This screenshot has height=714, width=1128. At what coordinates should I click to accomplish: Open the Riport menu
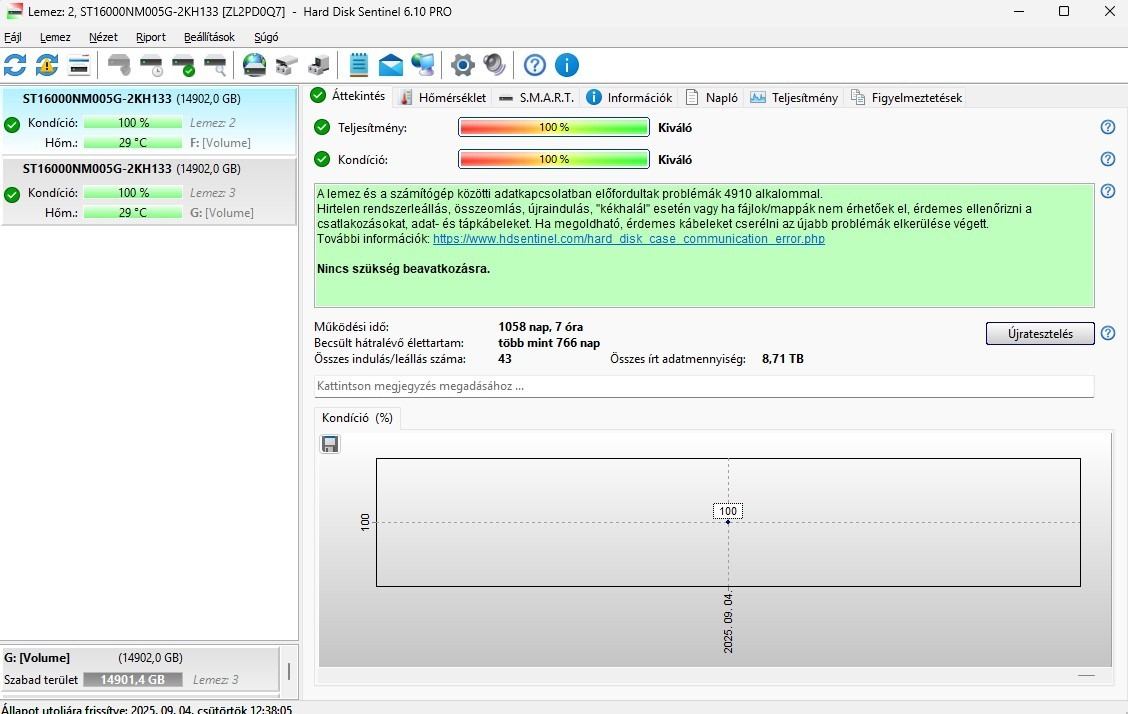(x=150, y=37)
